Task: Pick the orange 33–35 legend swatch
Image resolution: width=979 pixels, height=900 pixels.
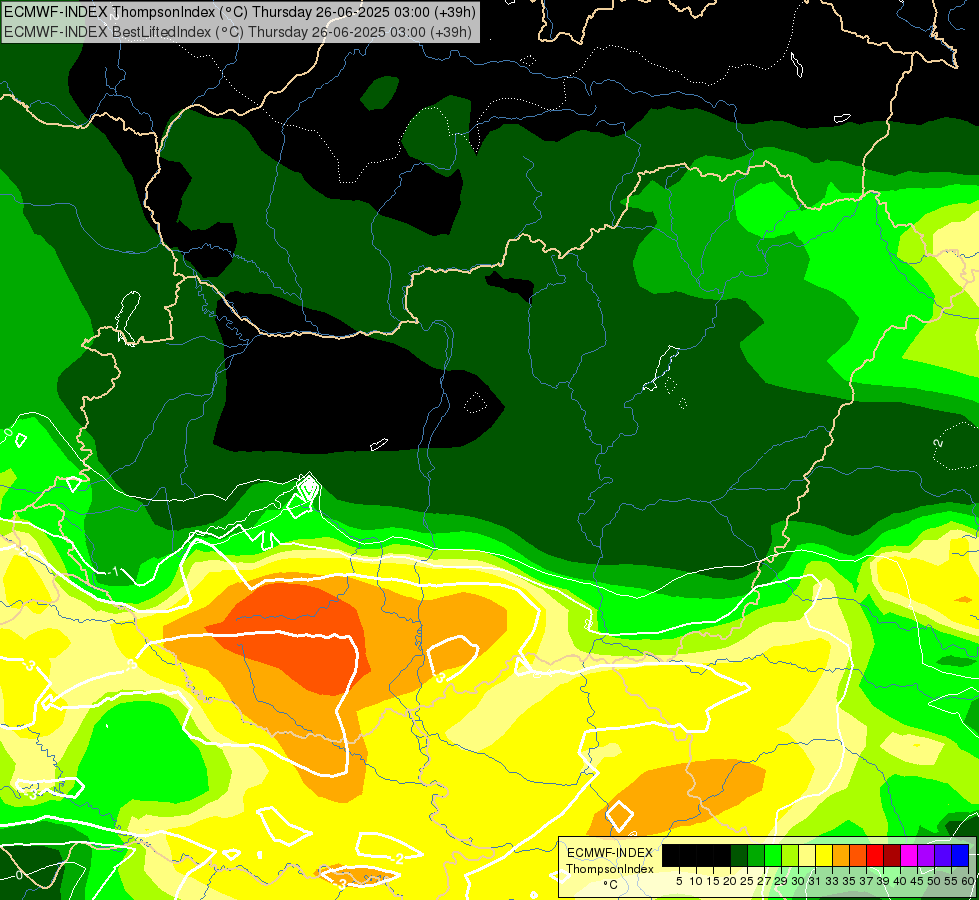Action: 841,855
